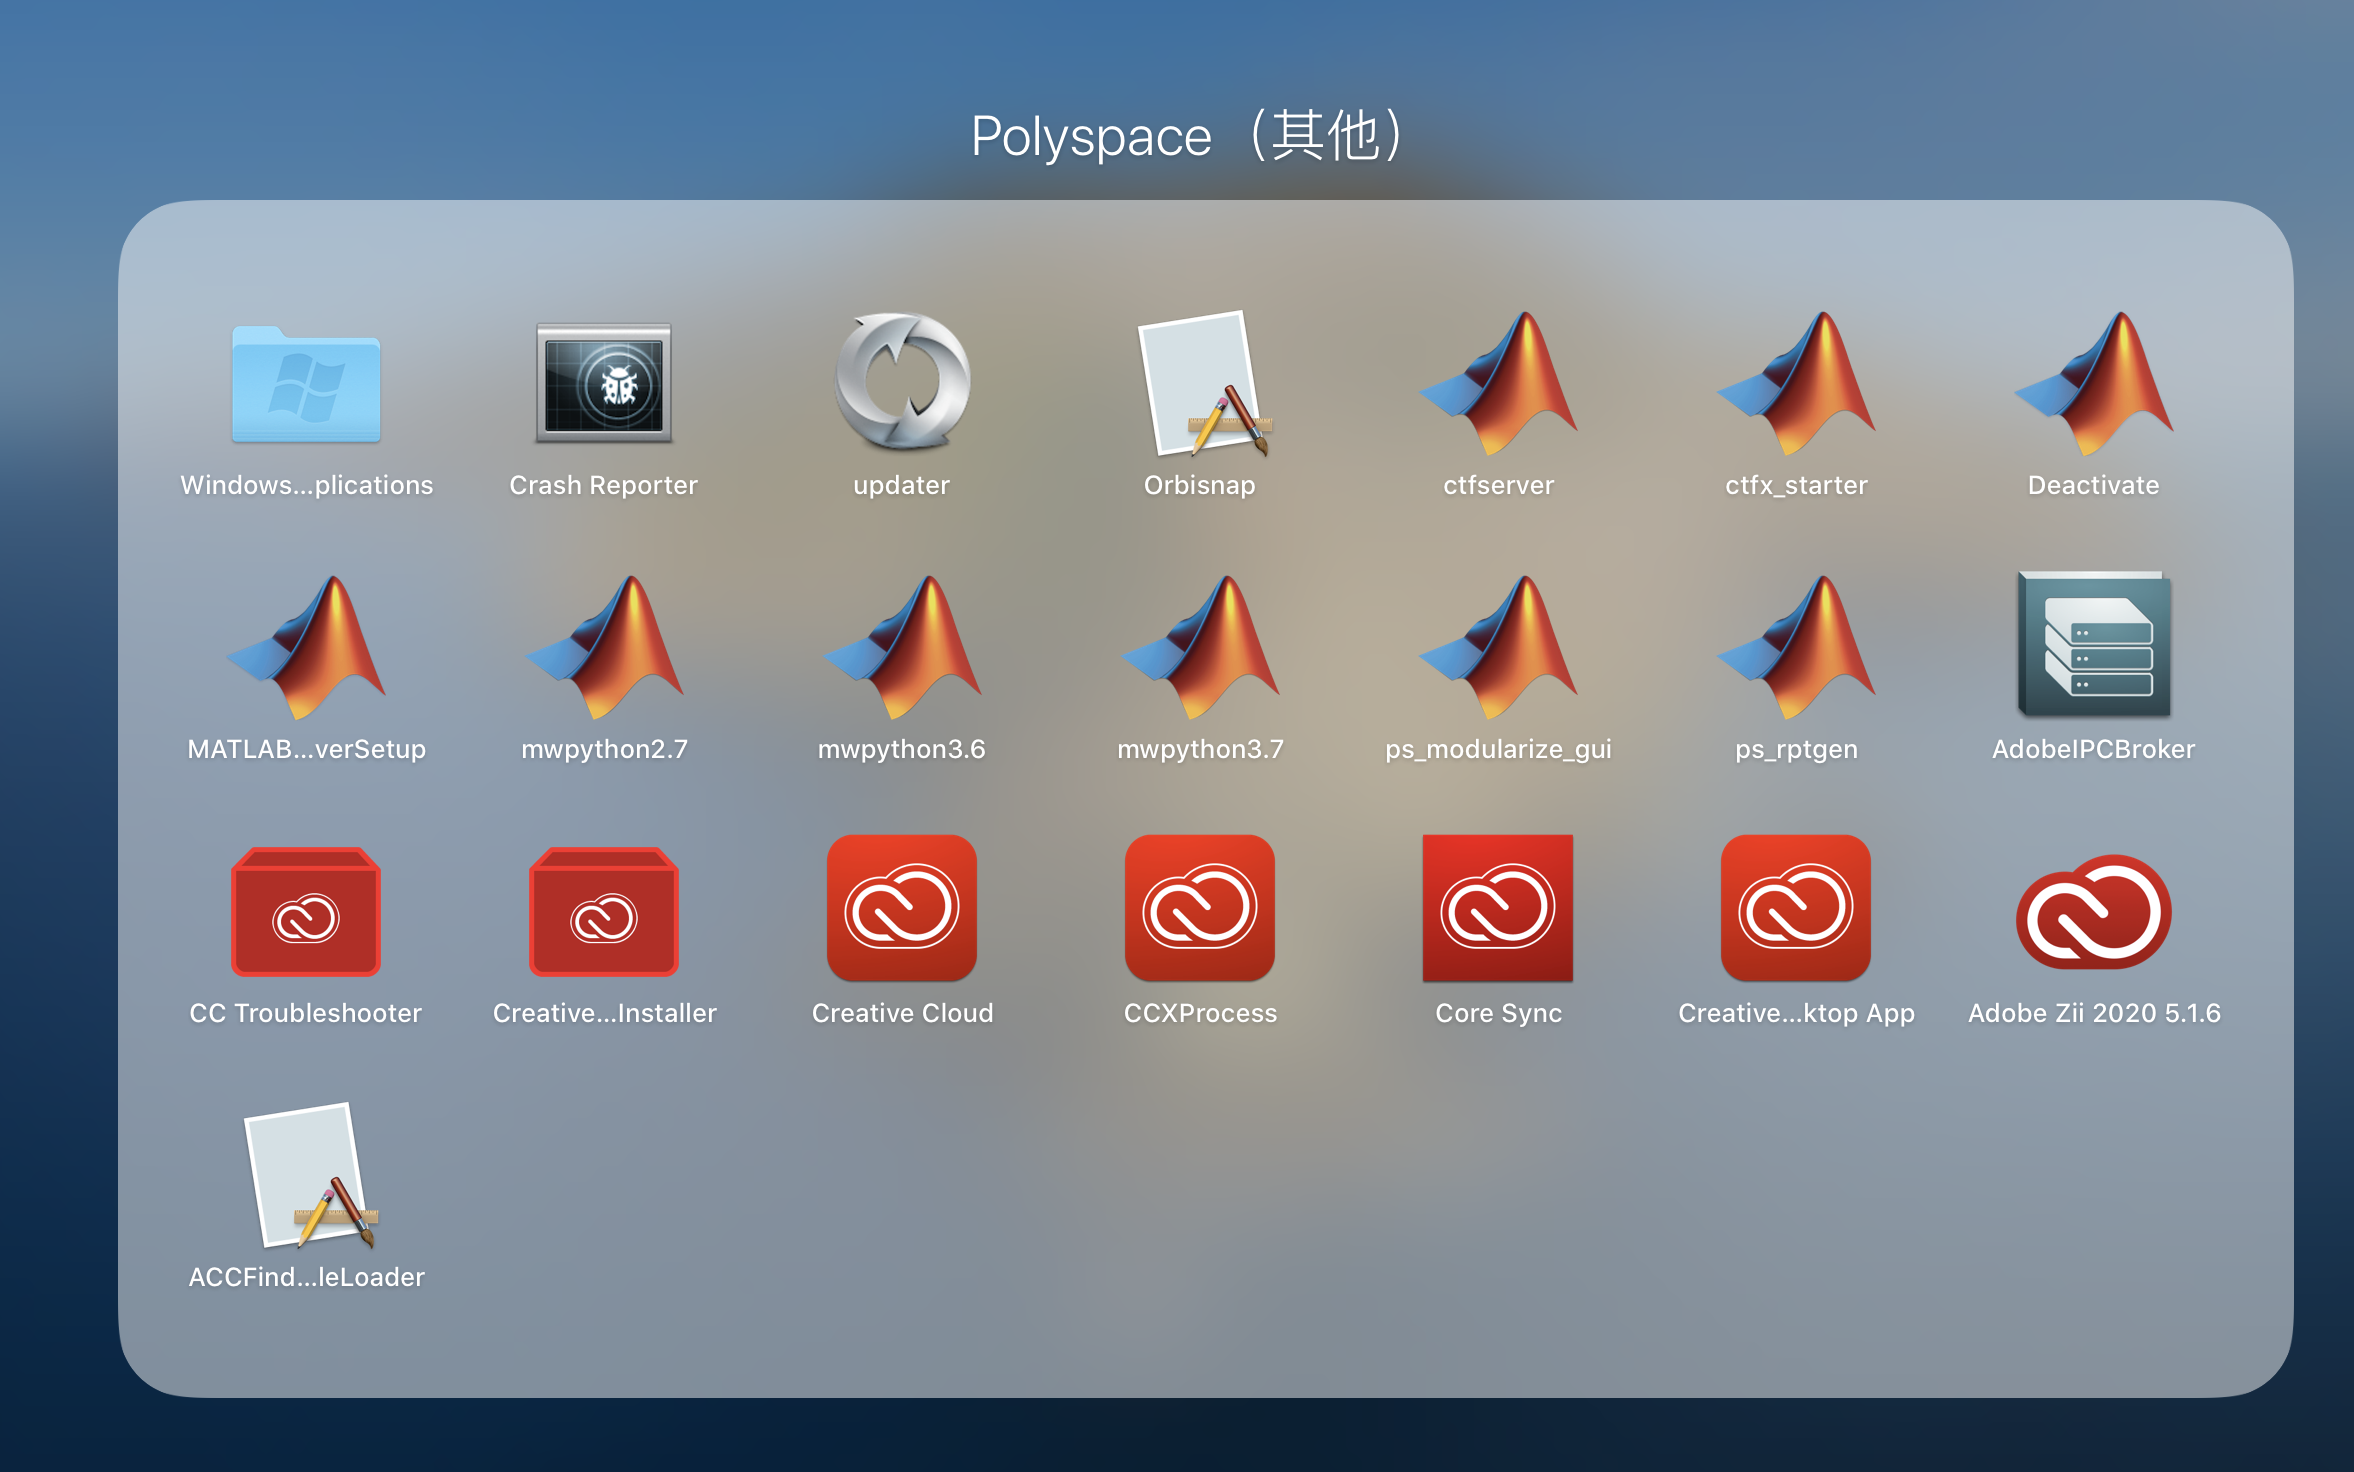Click the "Creative Cloud" label text
The width and height of the screenshot is (2354, 1472).
pos(902,1013)
